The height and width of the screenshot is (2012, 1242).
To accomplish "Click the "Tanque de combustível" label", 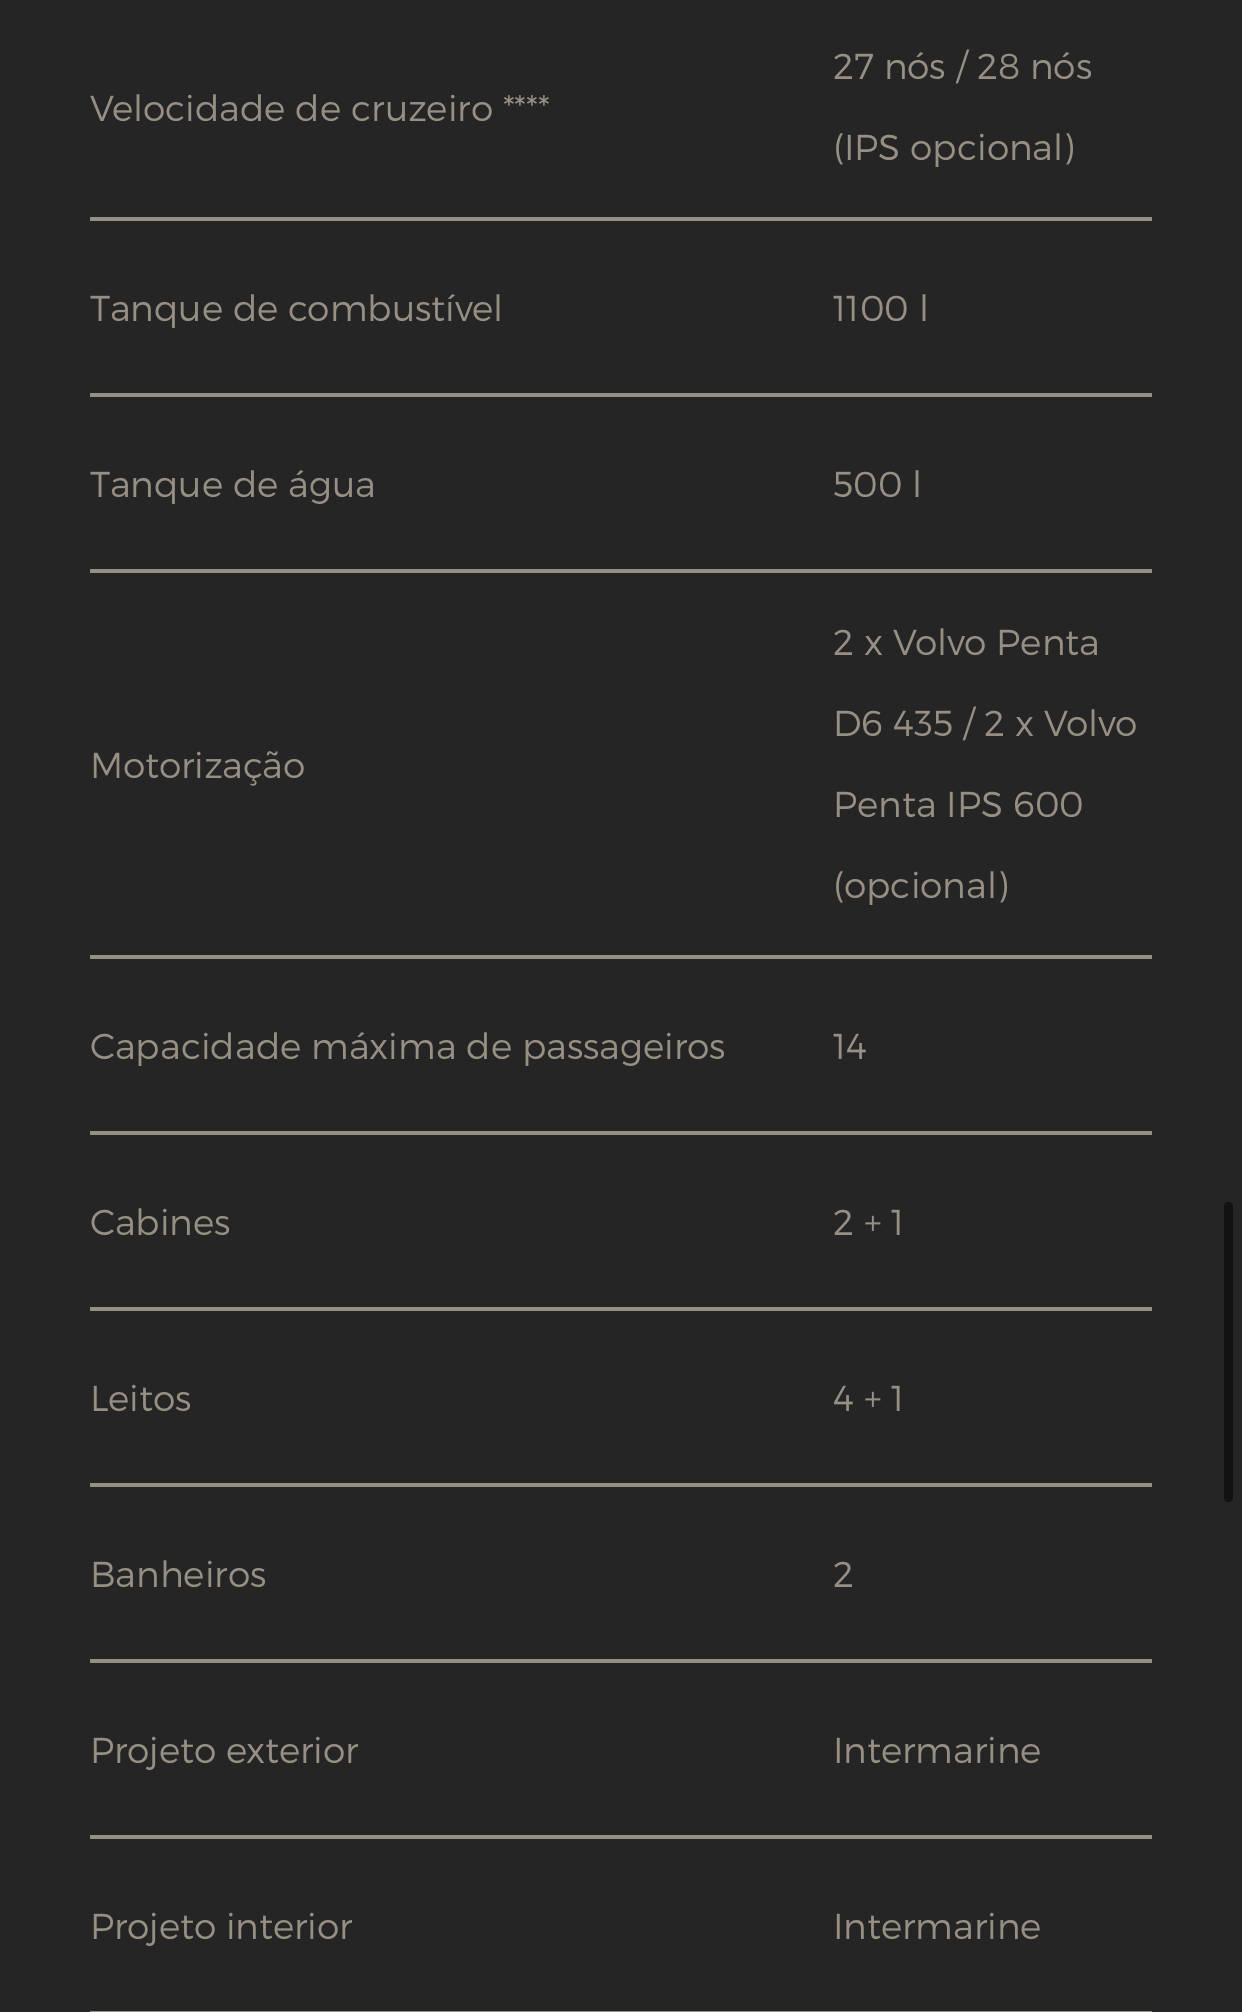I will 296,309.
